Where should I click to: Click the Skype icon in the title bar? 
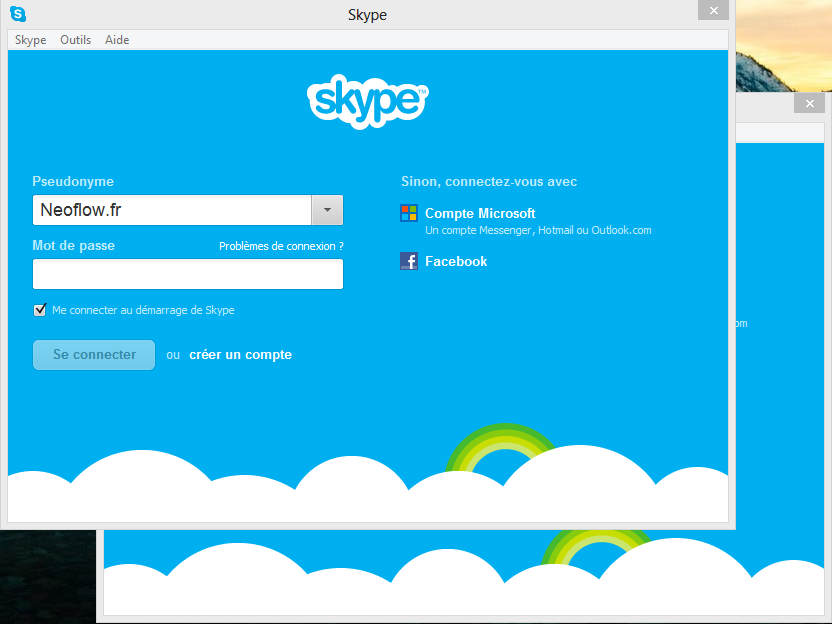(x=18, y=14)
